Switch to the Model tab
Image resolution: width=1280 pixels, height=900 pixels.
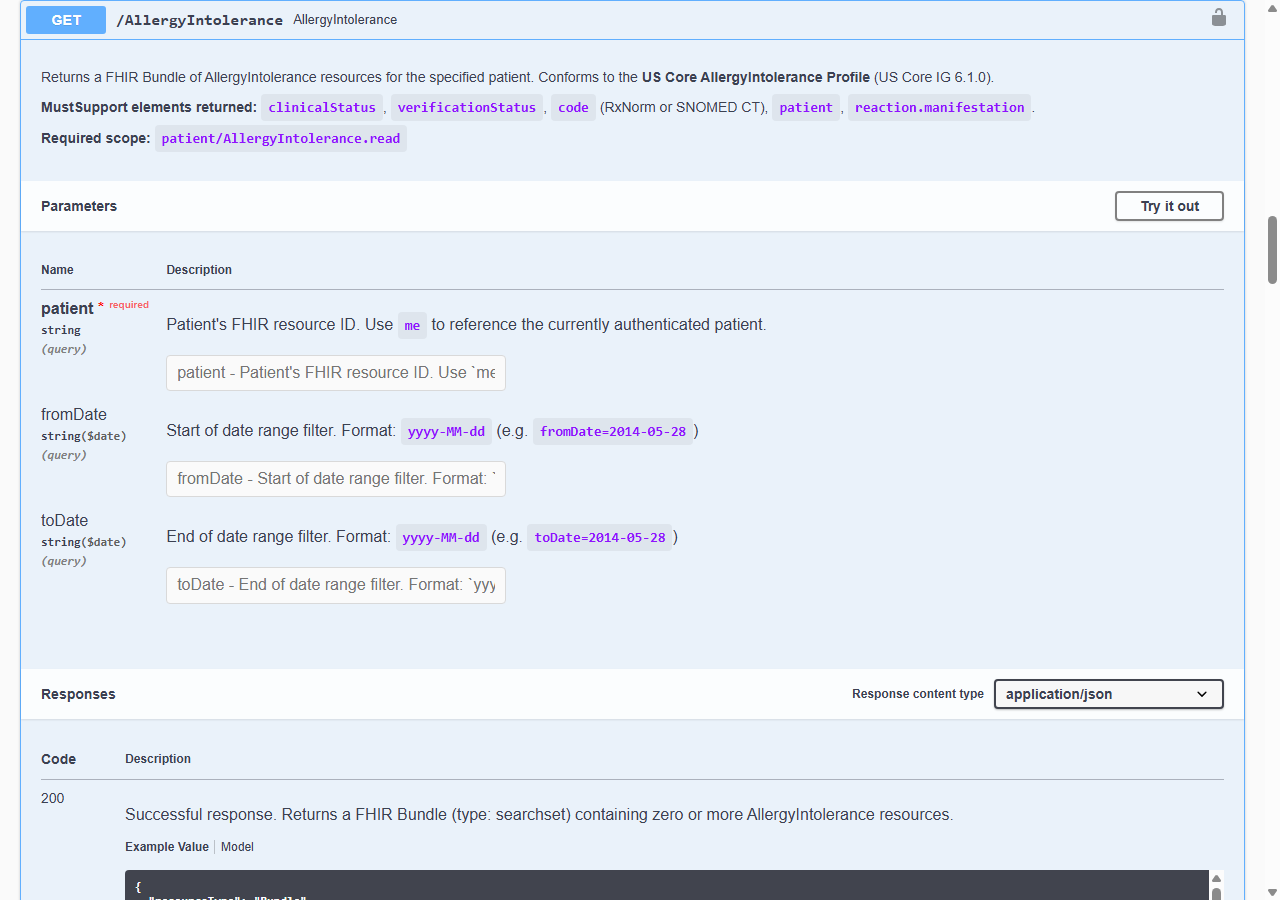(x=237, y=846)
